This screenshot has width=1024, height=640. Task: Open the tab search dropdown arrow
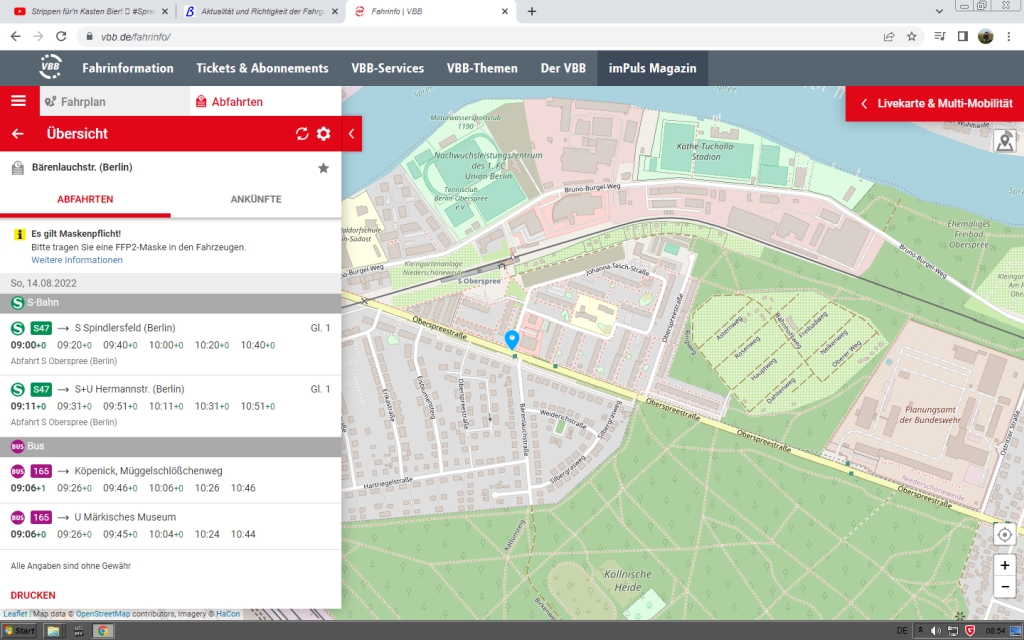[x=939, y=11]
